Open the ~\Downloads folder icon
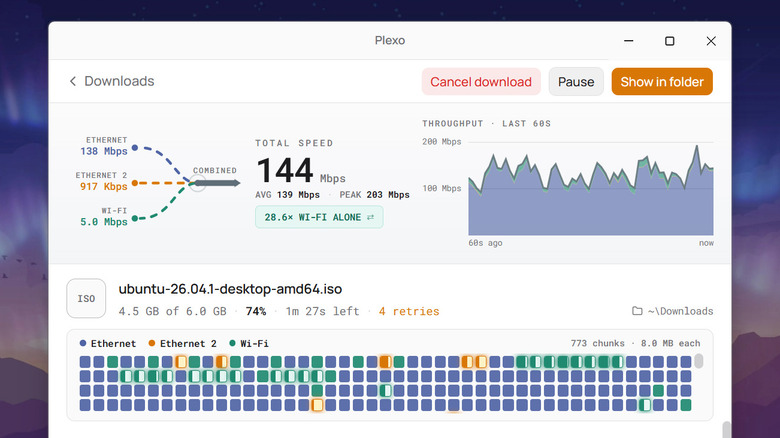 (637, 311)
